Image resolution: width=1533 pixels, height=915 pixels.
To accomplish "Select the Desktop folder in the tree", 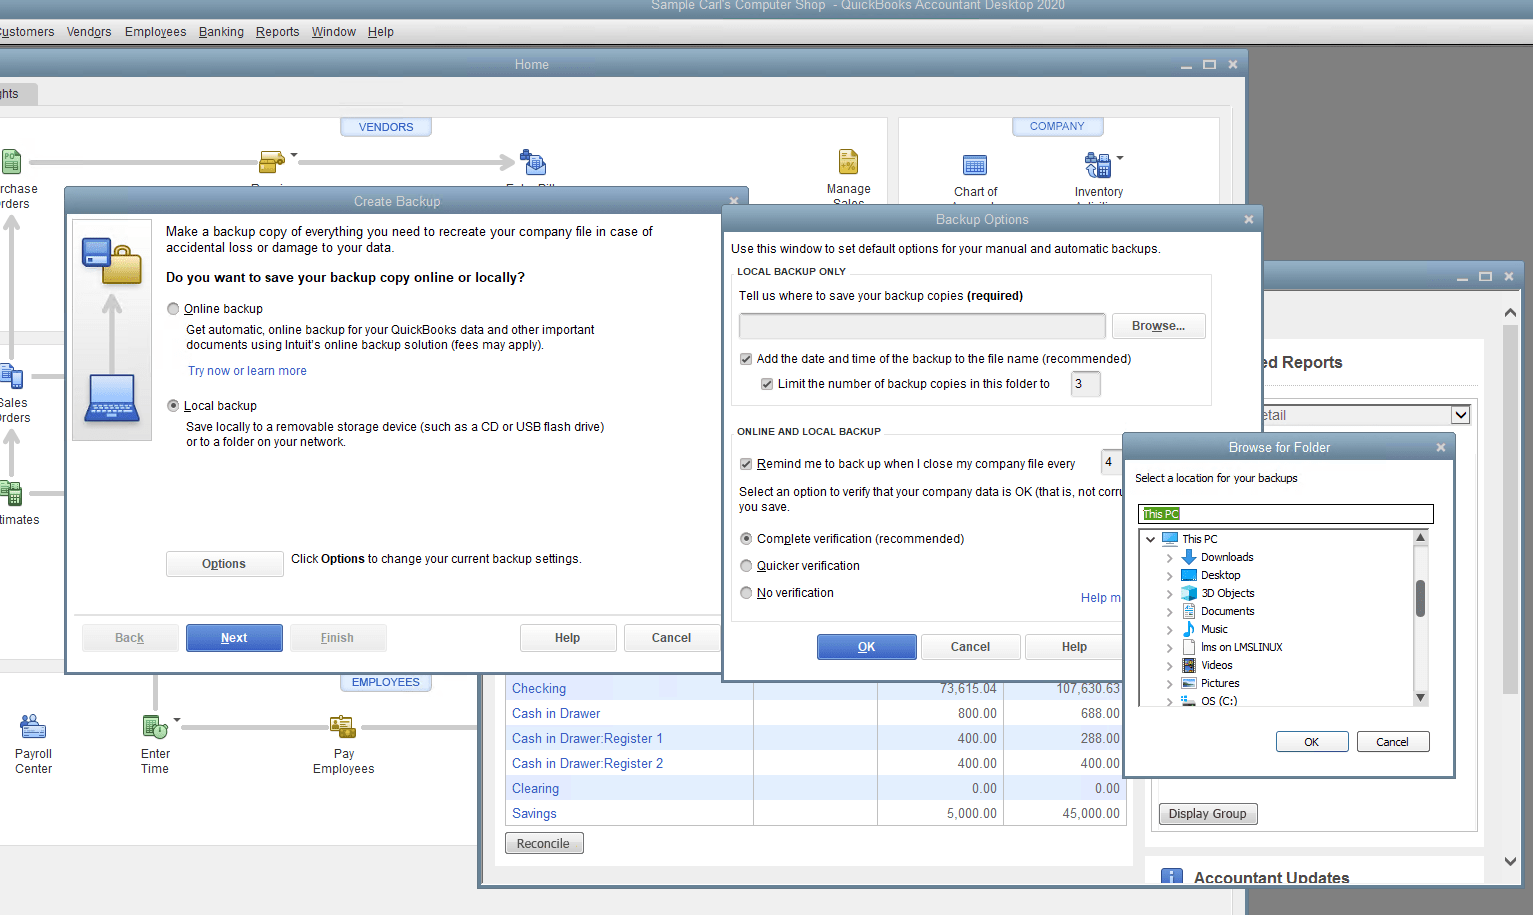I will pos(1220,575).
